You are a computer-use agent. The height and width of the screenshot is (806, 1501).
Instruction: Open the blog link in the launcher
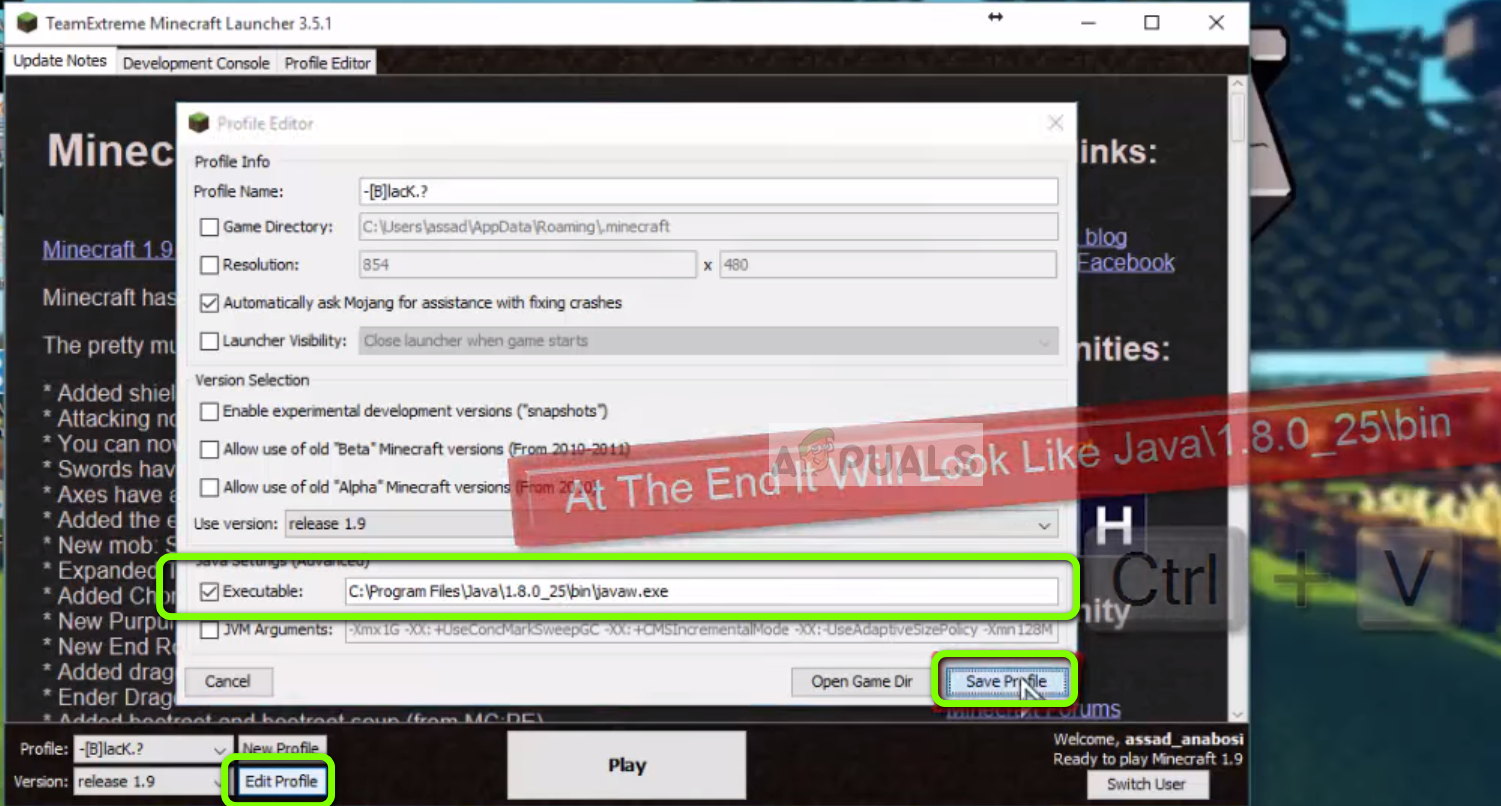(x=1105, y=237)
